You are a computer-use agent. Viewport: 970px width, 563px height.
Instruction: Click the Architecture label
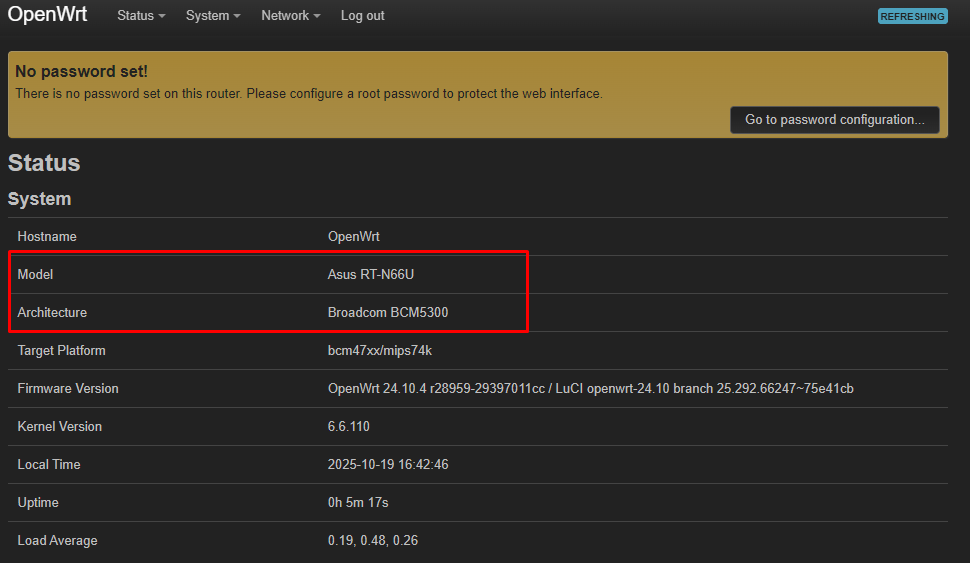(52, 312)
